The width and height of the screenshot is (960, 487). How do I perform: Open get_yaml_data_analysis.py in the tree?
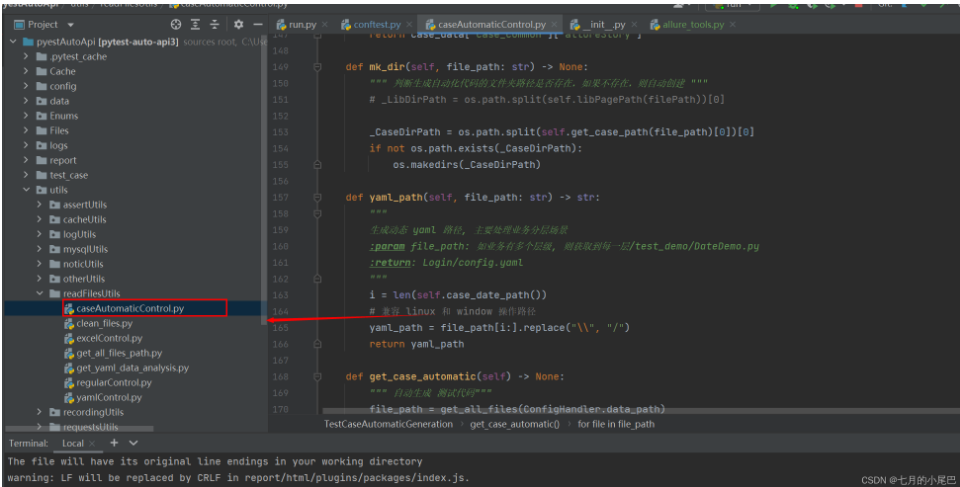coord(135,368)
